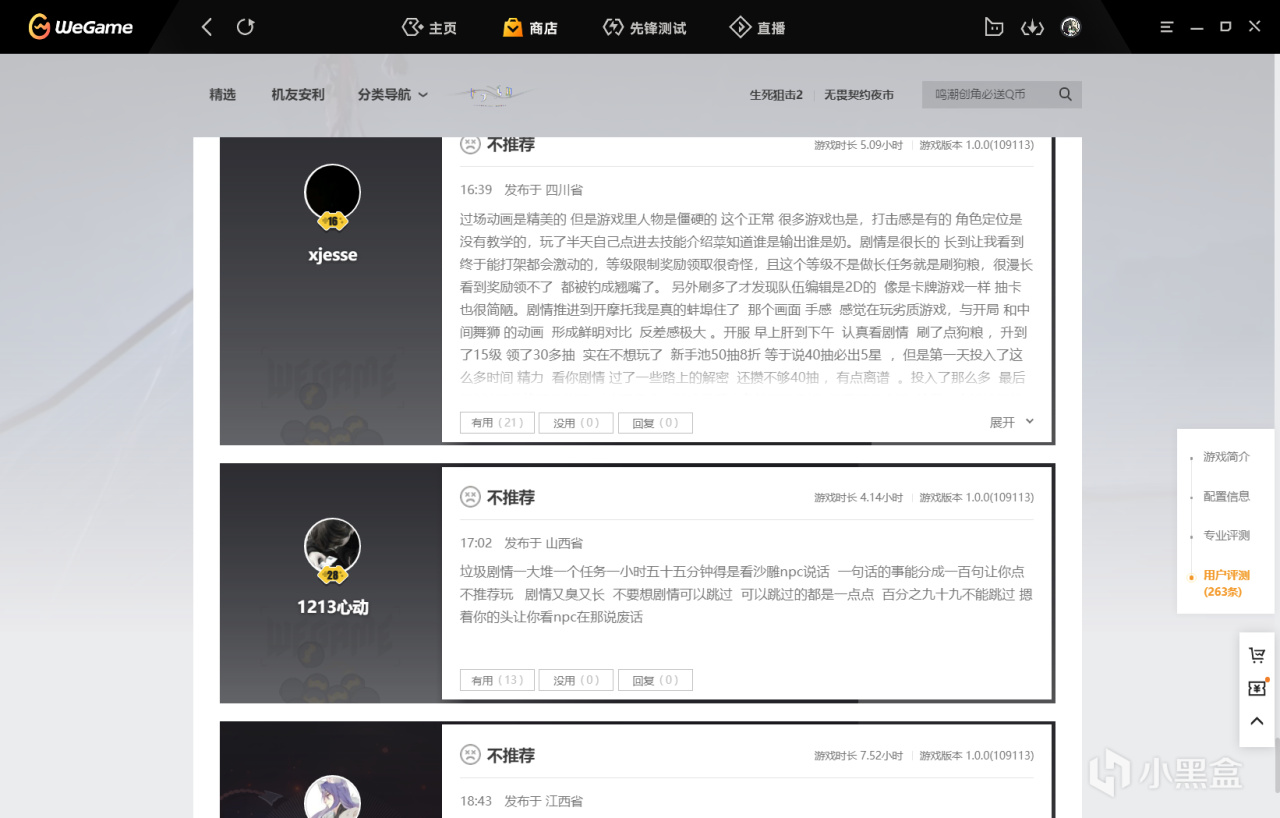This screenshot has height=818, width=1280.
Task: Mark 1213心动's review as 没用
Action: (x=576, y=680)
